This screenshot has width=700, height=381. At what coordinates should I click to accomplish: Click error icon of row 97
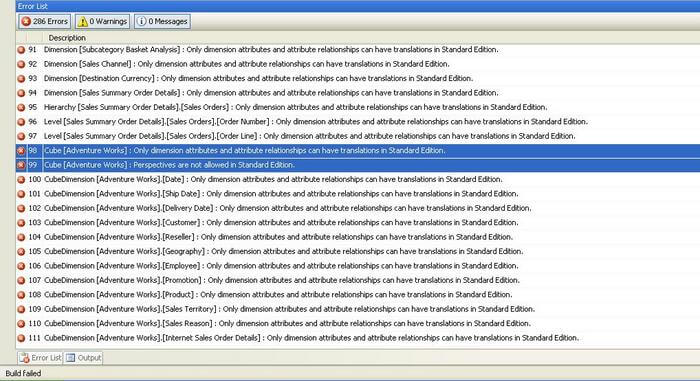(21, 136)
